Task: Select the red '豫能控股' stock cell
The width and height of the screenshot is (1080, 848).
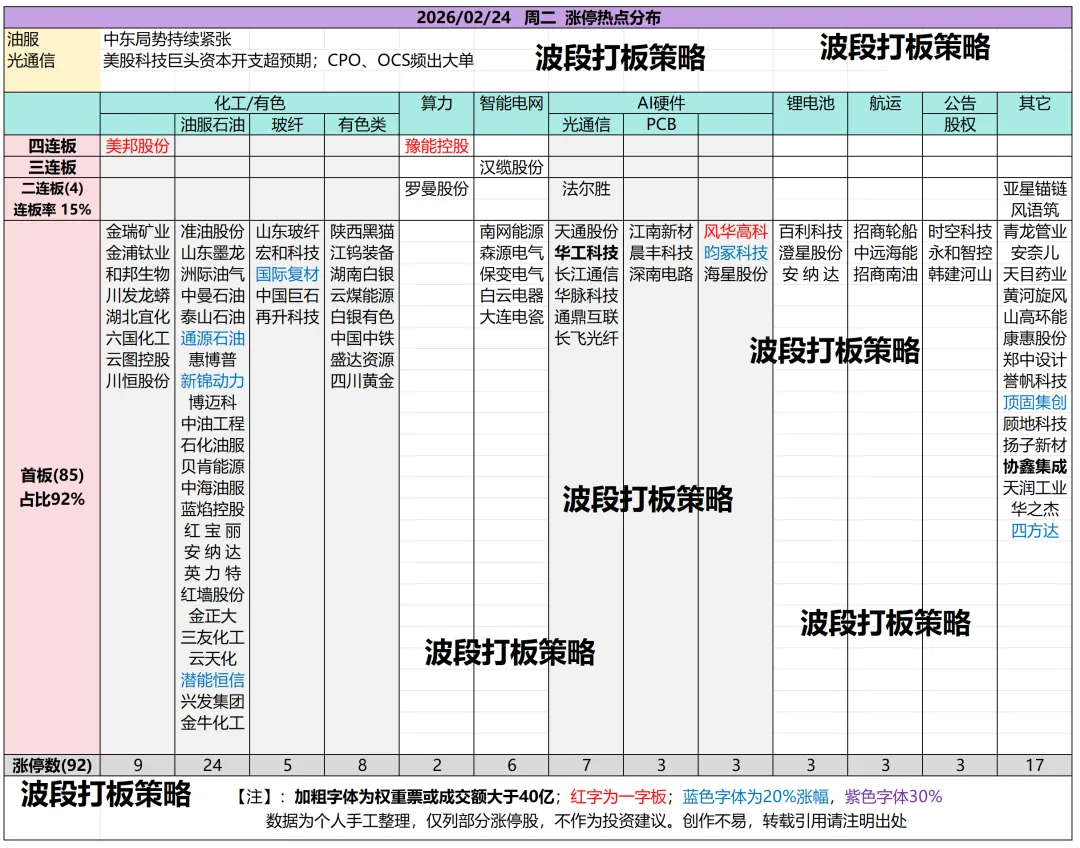Action: point(437,146)
